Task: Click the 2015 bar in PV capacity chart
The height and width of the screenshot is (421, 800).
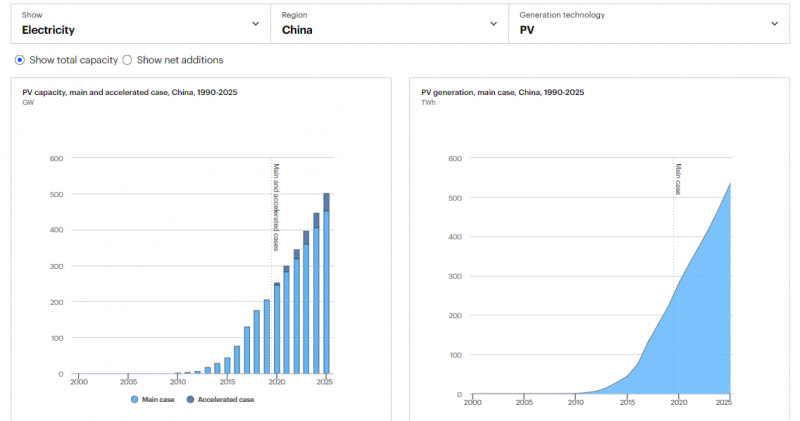Action: click(227, 366)
